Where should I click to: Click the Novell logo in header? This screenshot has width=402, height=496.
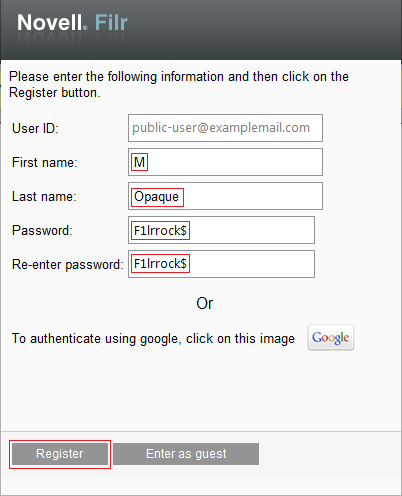(52, 23)
